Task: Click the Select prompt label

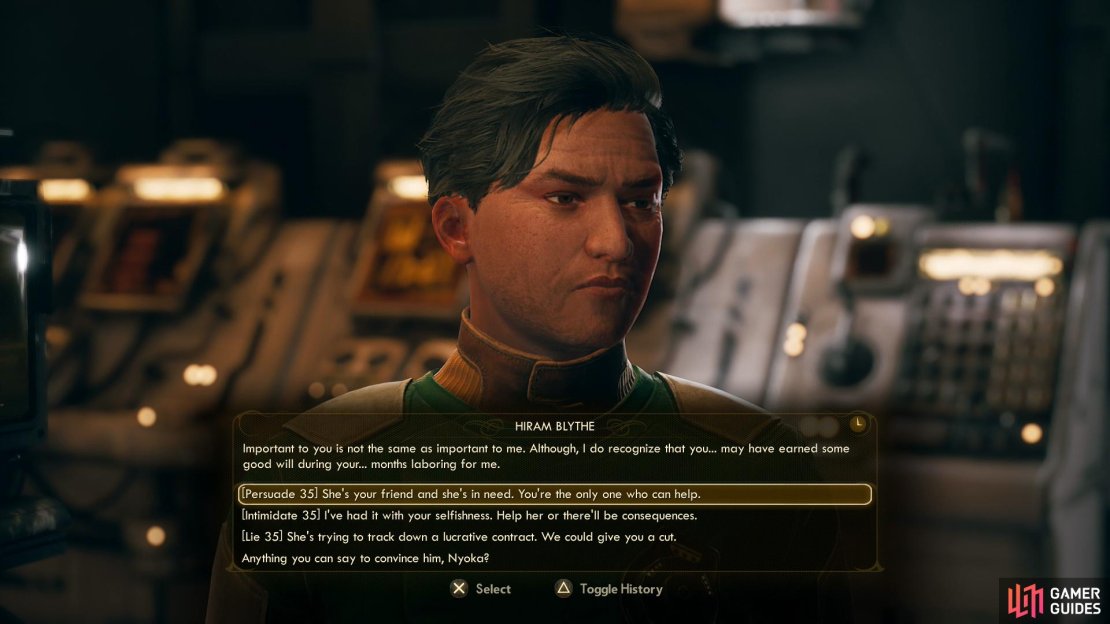Action: coord(493,589)
